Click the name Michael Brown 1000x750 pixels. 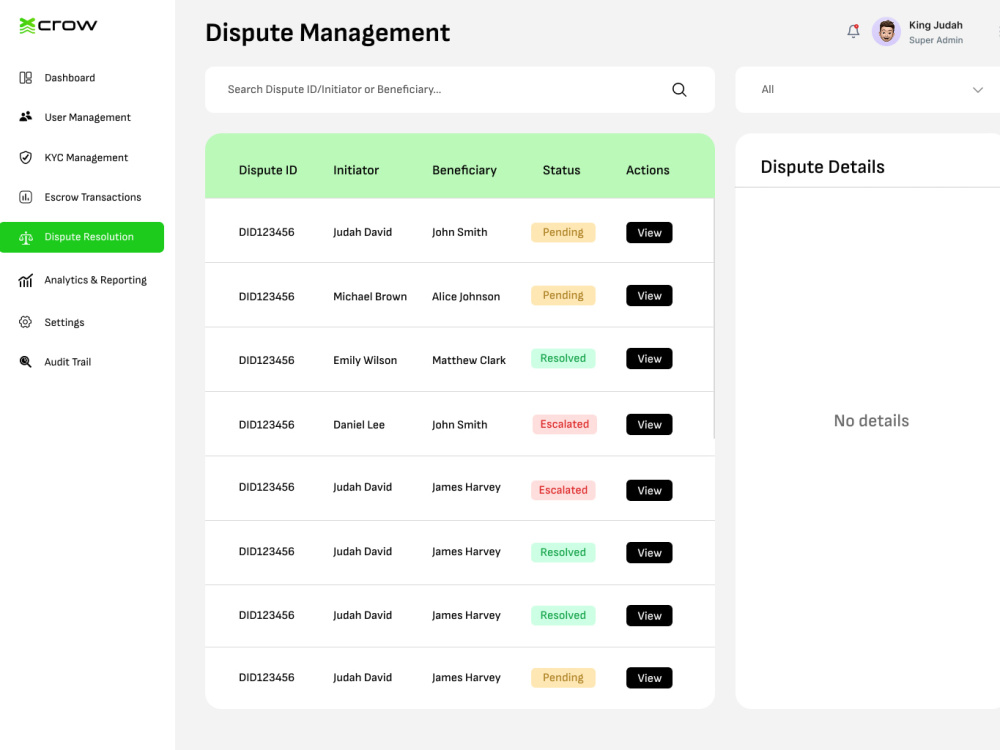click(x=370, y=297)
